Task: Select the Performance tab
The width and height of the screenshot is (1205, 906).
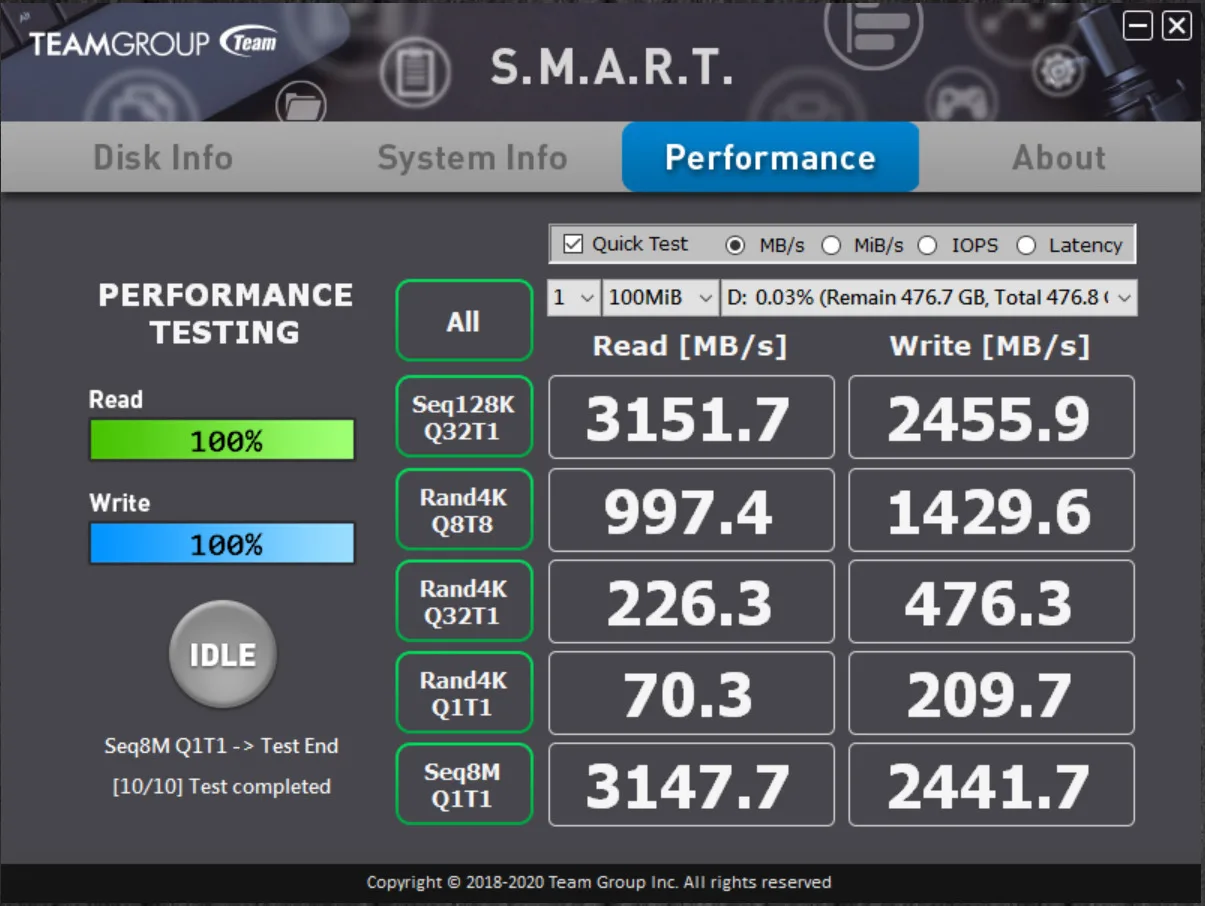Action: (770, 157)
